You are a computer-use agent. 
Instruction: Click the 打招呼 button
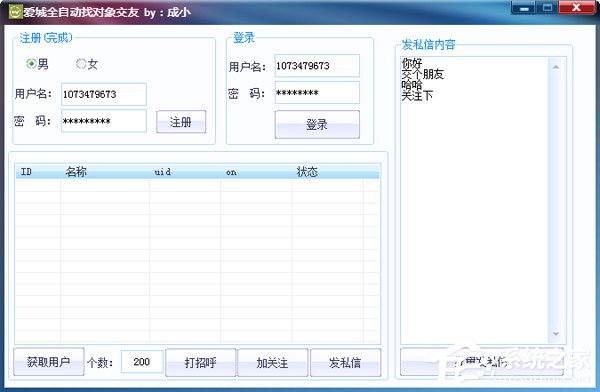(201, 363)
